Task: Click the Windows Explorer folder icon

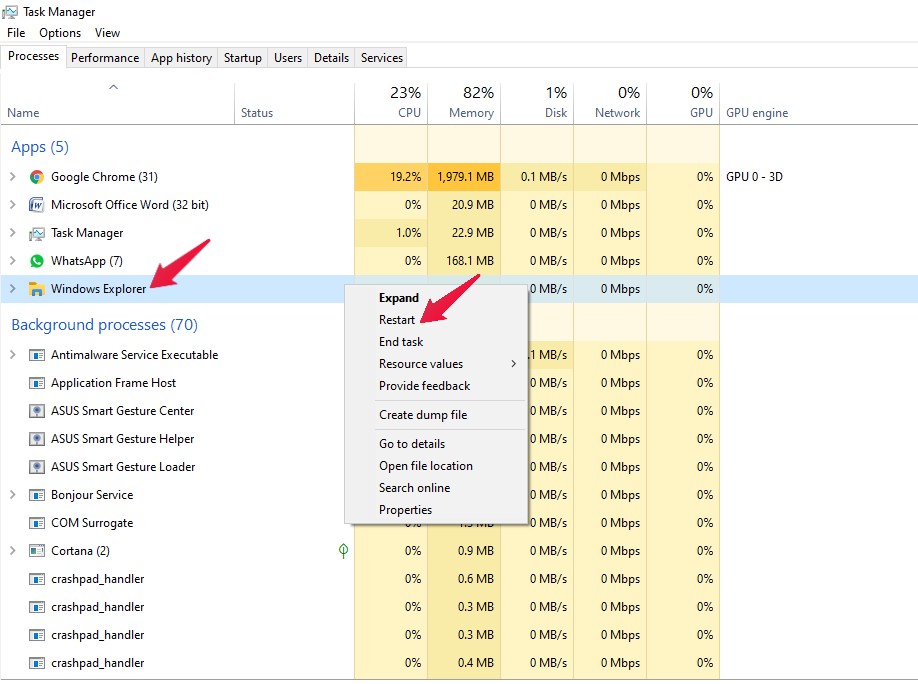Action: tap(37, 289)
